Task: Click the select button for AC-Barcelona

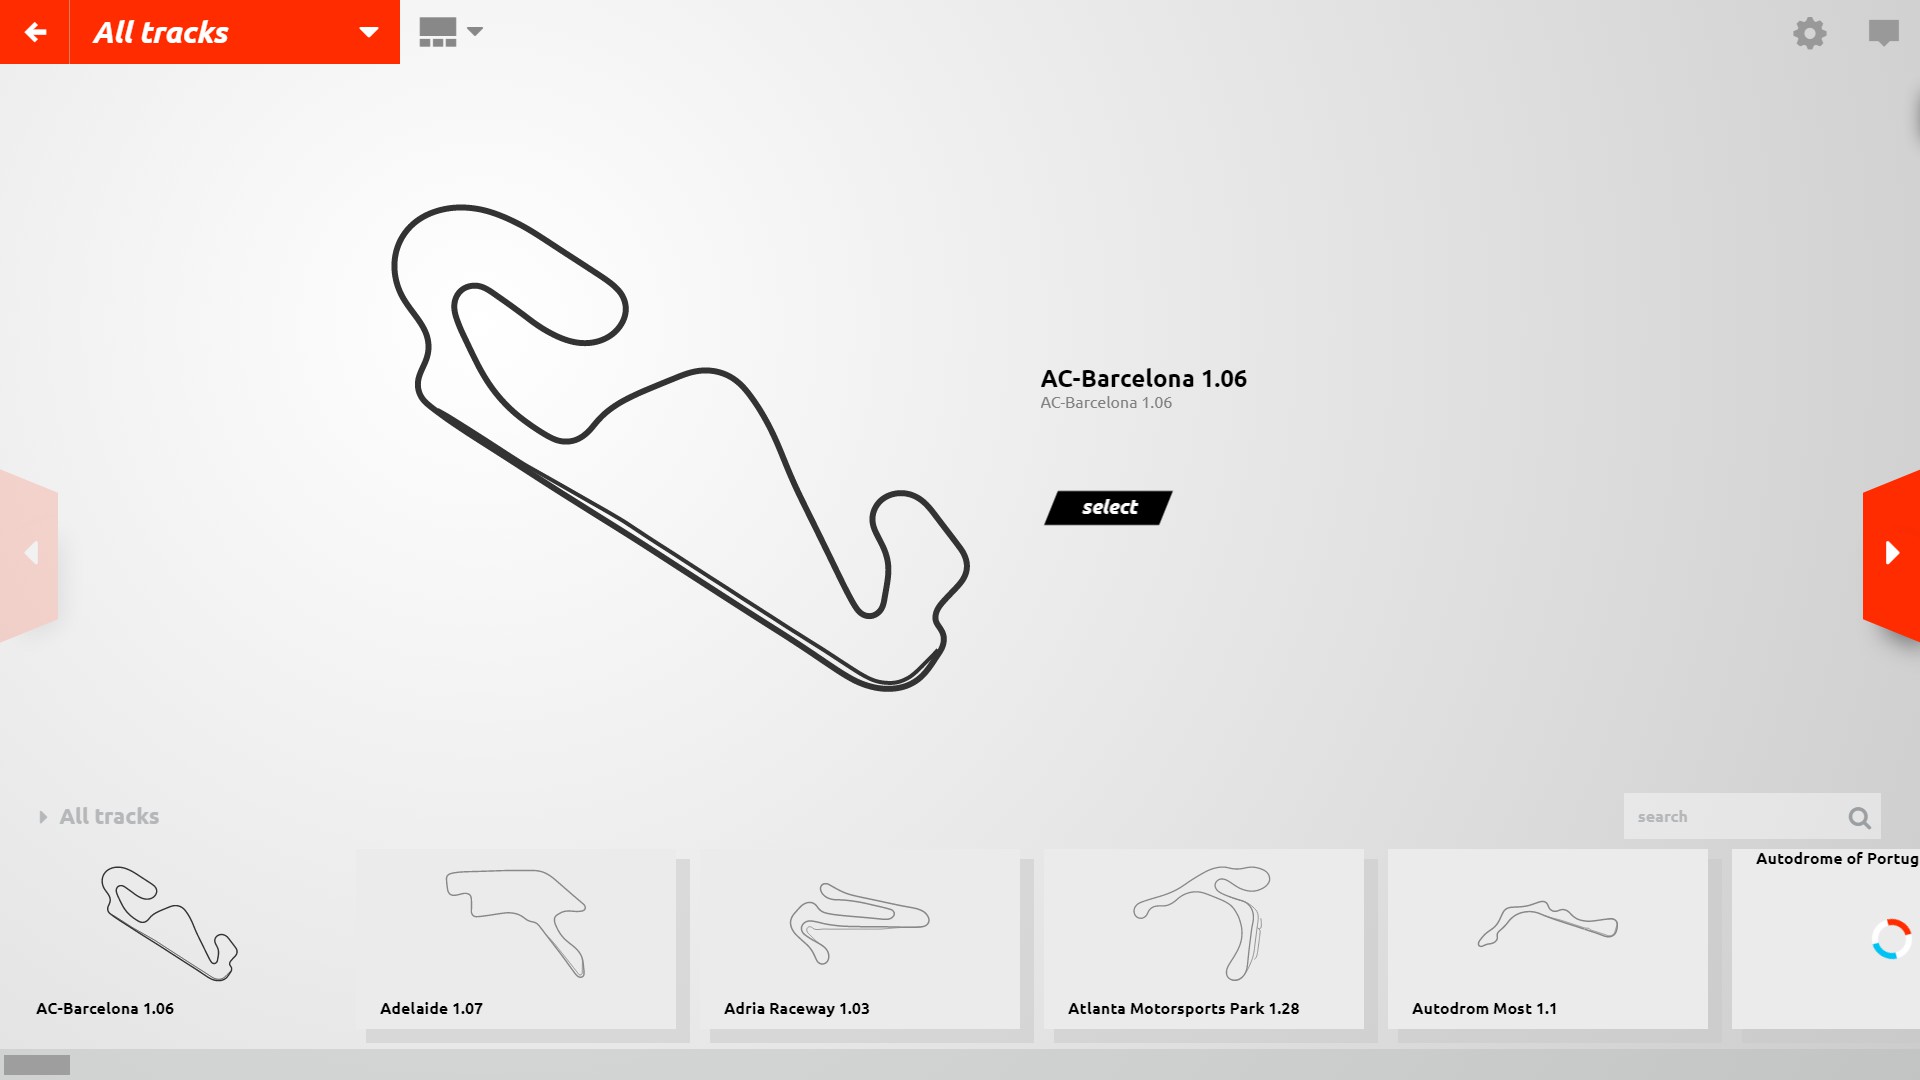Action: [1108, 507]
